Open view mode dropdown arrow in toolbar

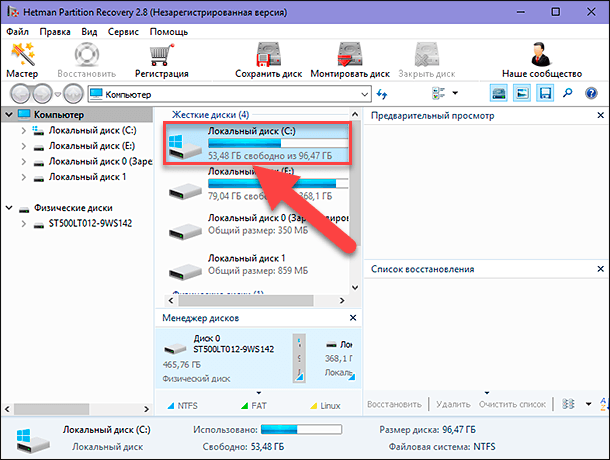click(x=455, y=93)
